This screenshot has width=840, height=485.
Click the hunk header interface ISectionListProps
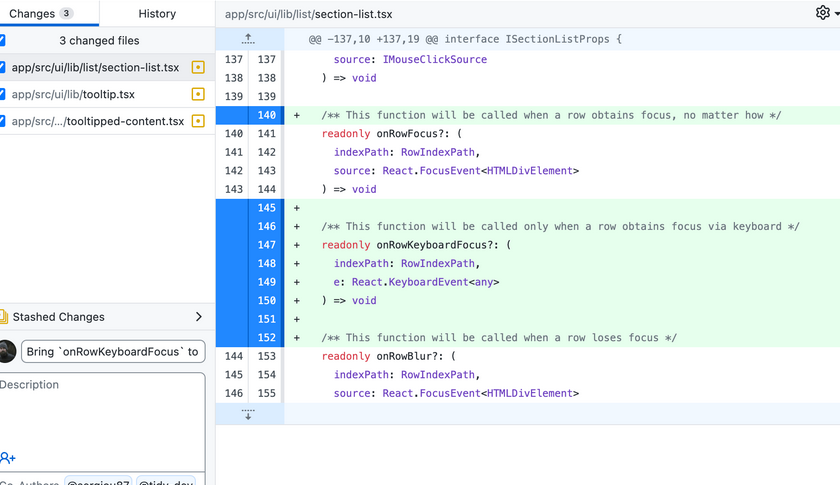465,39
